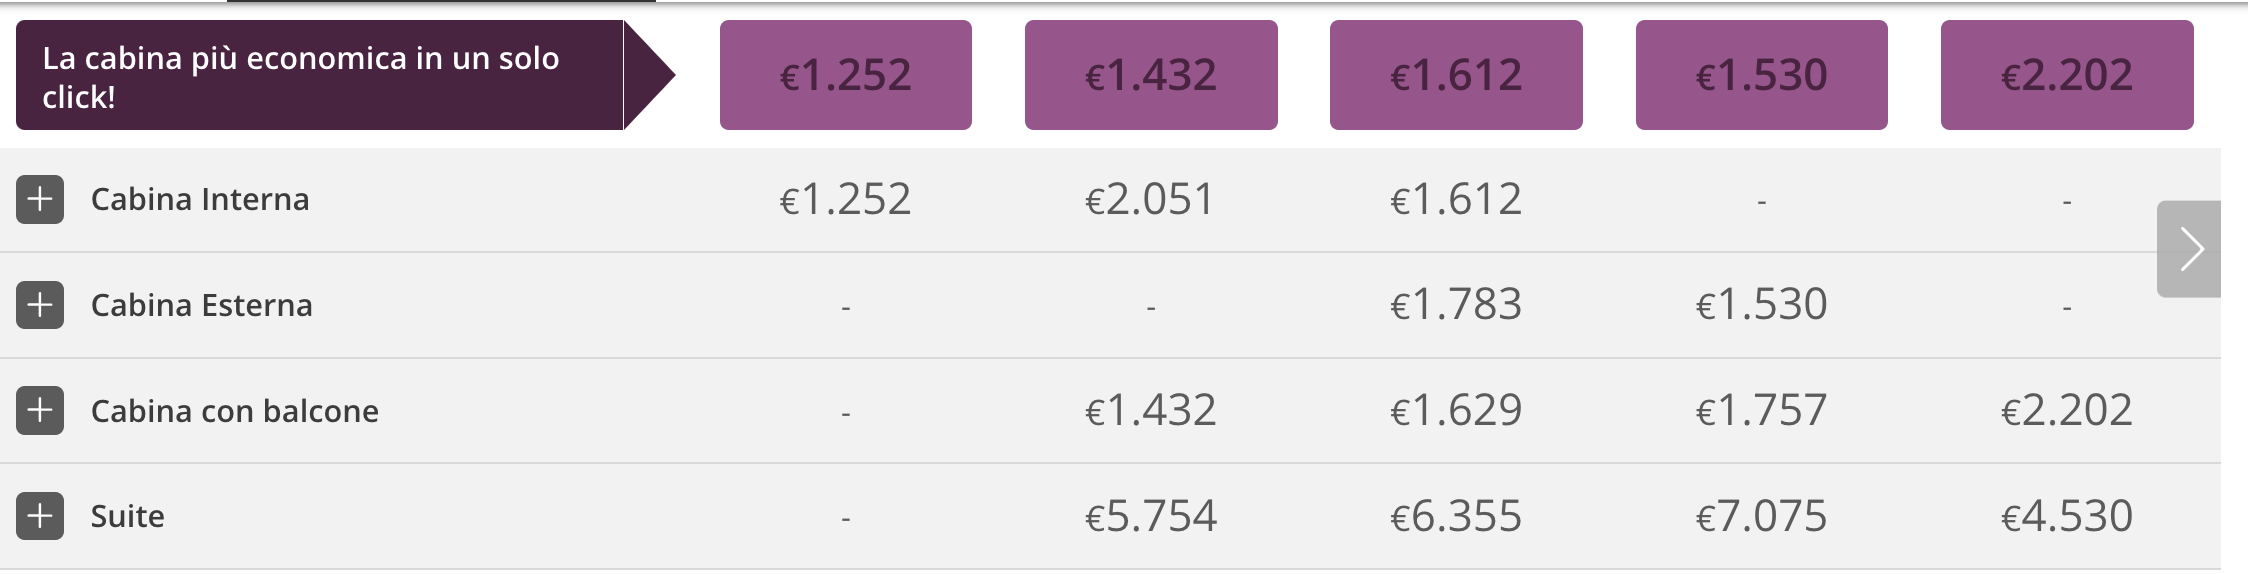Expand the Cabina Interna row

click(40, 199)
